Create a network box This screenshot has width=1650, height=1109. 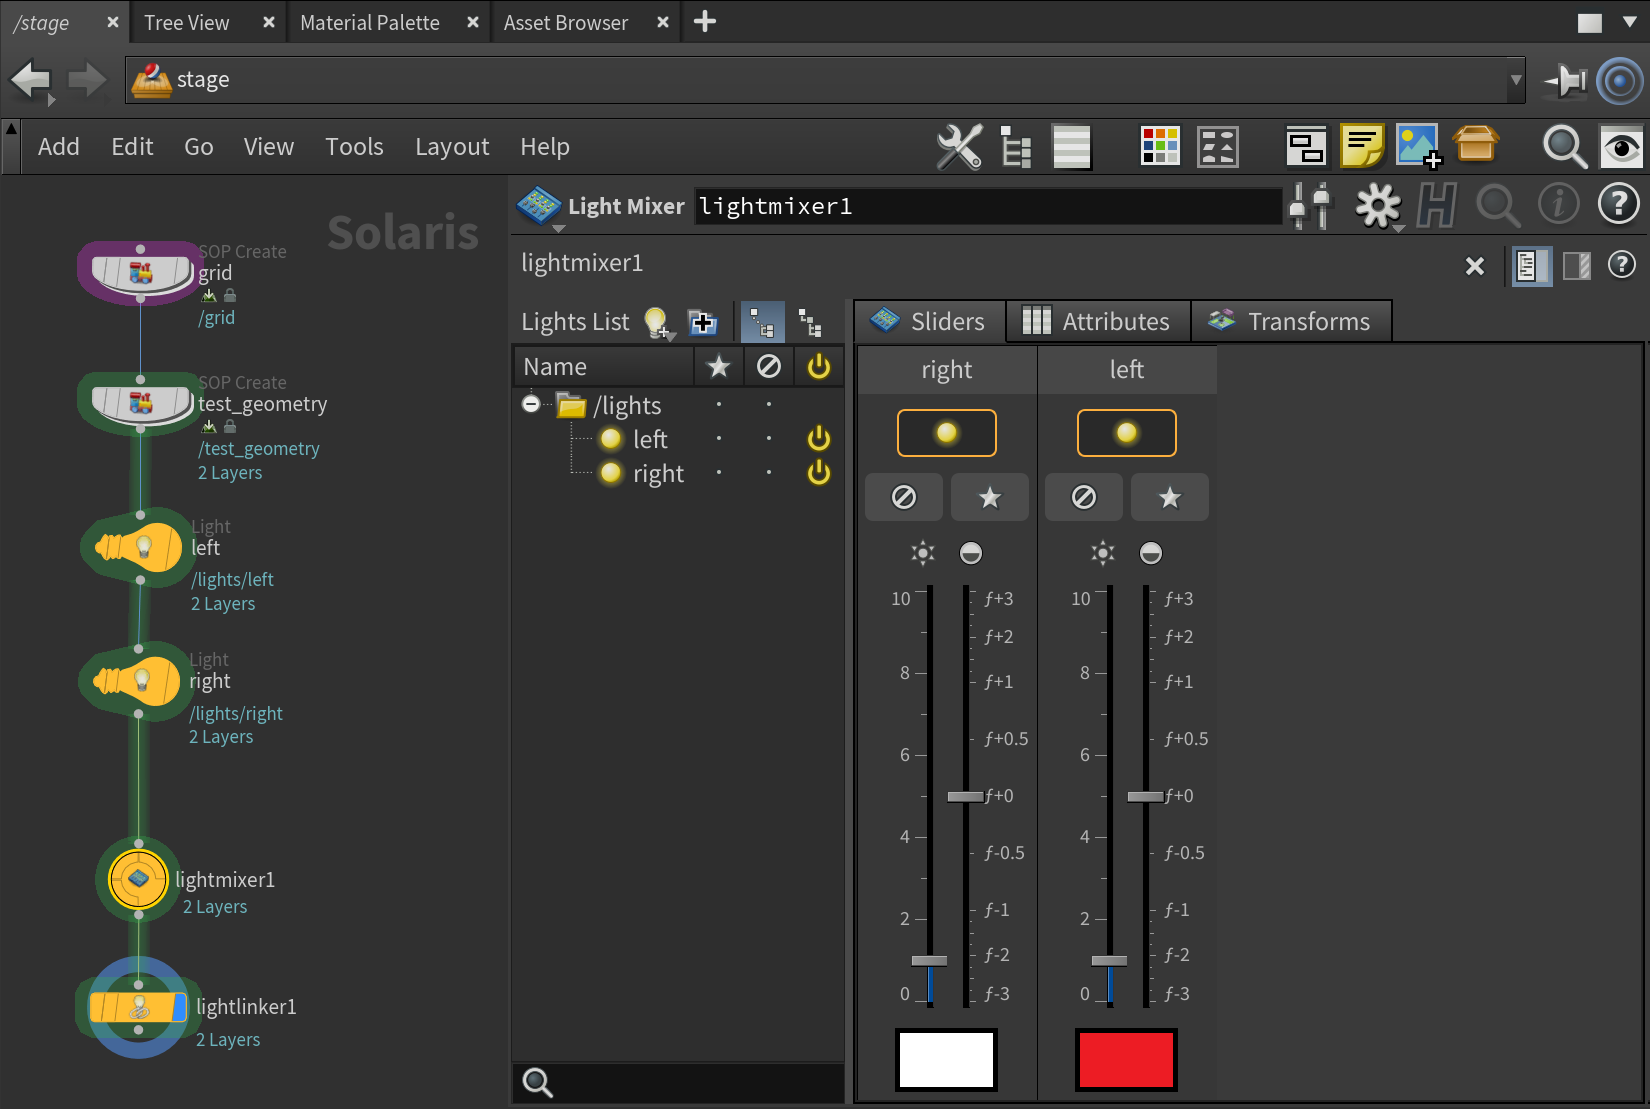coord(1306,147)
